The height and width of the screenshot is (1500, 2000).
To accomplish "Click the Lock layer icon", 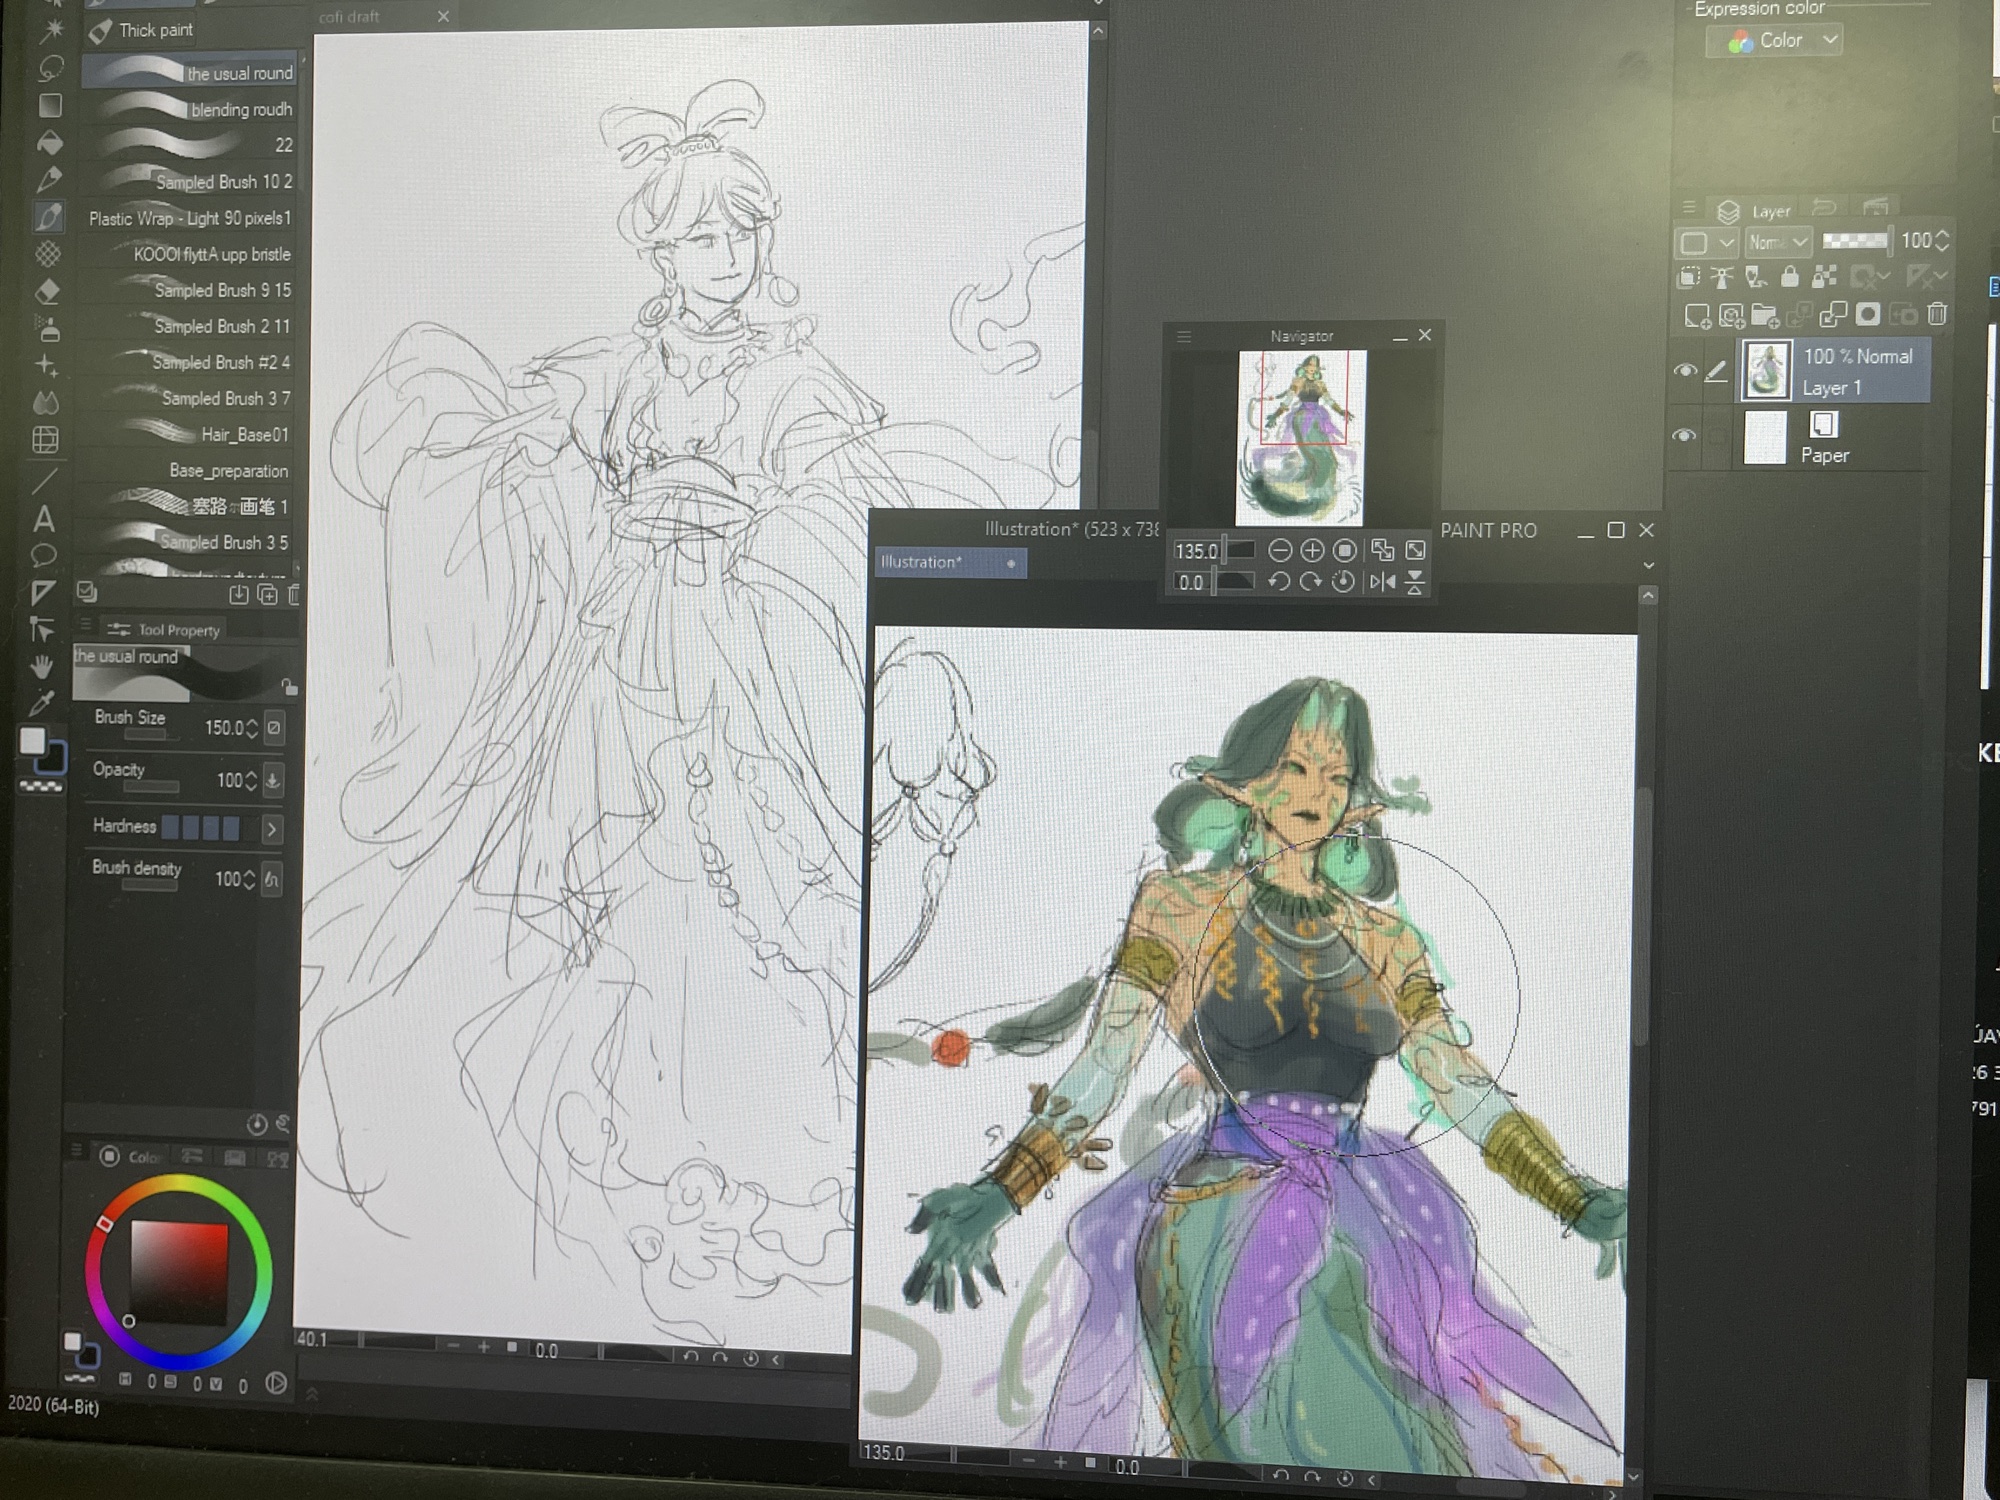I will (x=1790, y=277).
